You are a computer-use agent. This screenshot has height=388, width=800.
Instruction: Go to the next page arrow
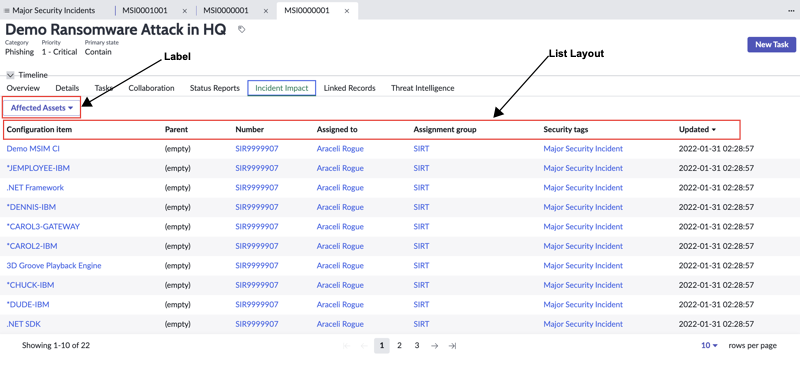(434, 346)
